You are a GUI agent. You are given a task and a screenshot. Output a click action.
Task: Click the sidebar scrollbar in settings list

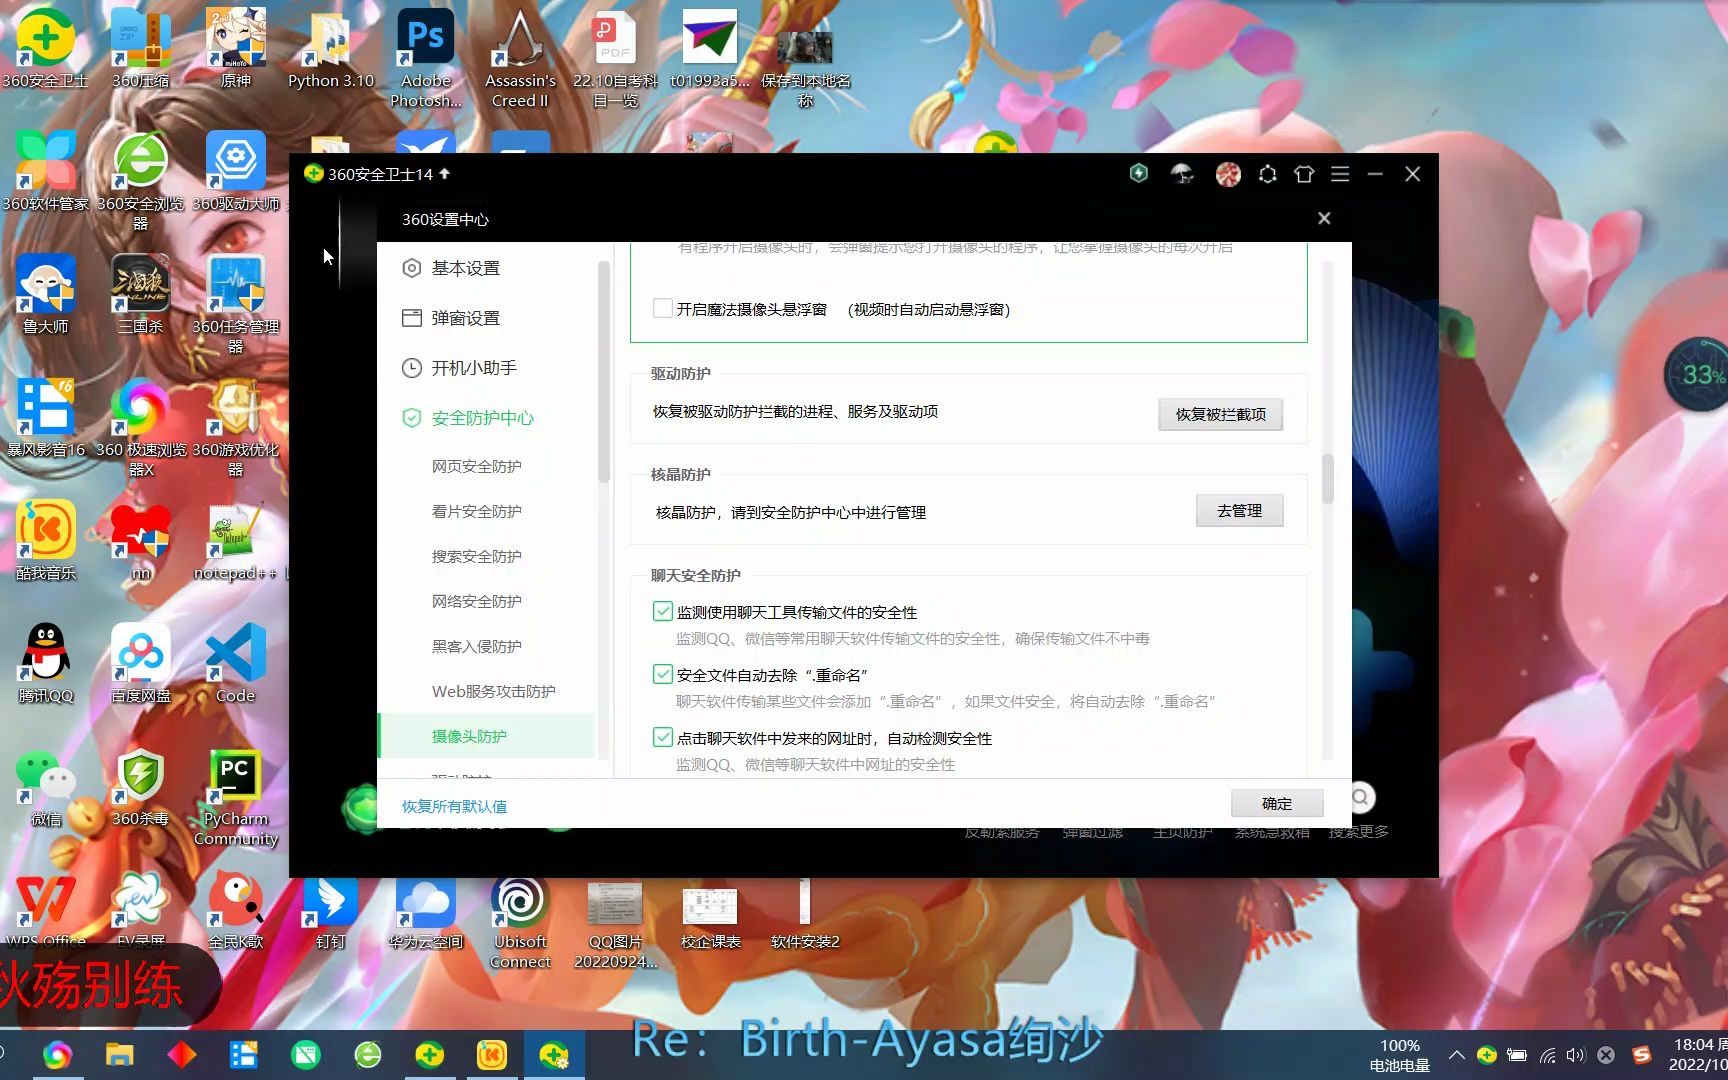(x=603, y=371)
